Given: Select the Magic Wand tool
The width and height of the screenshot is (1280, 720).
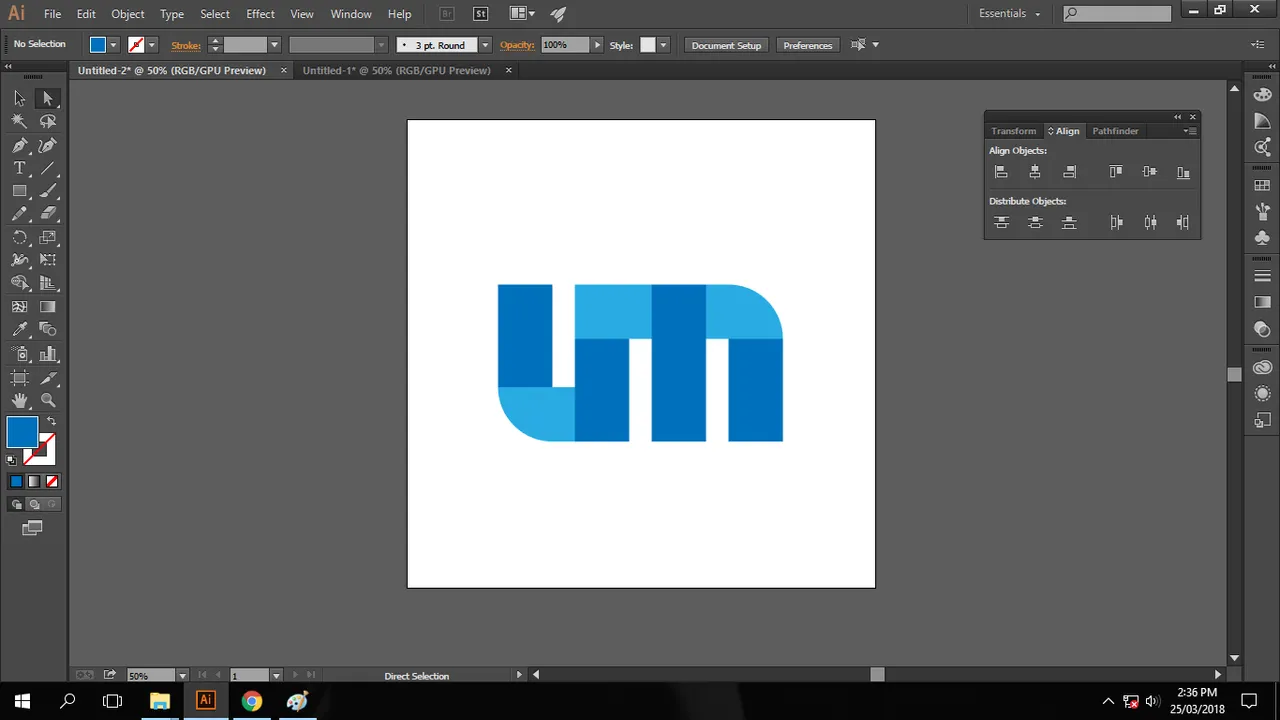Looking at the screenshot, I should tap(19, 121).
